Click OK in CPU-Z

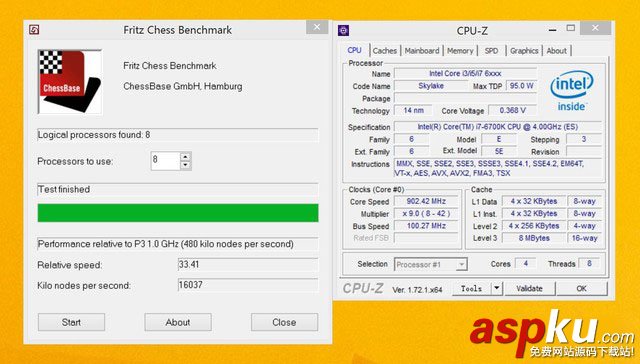click(582, 289)
